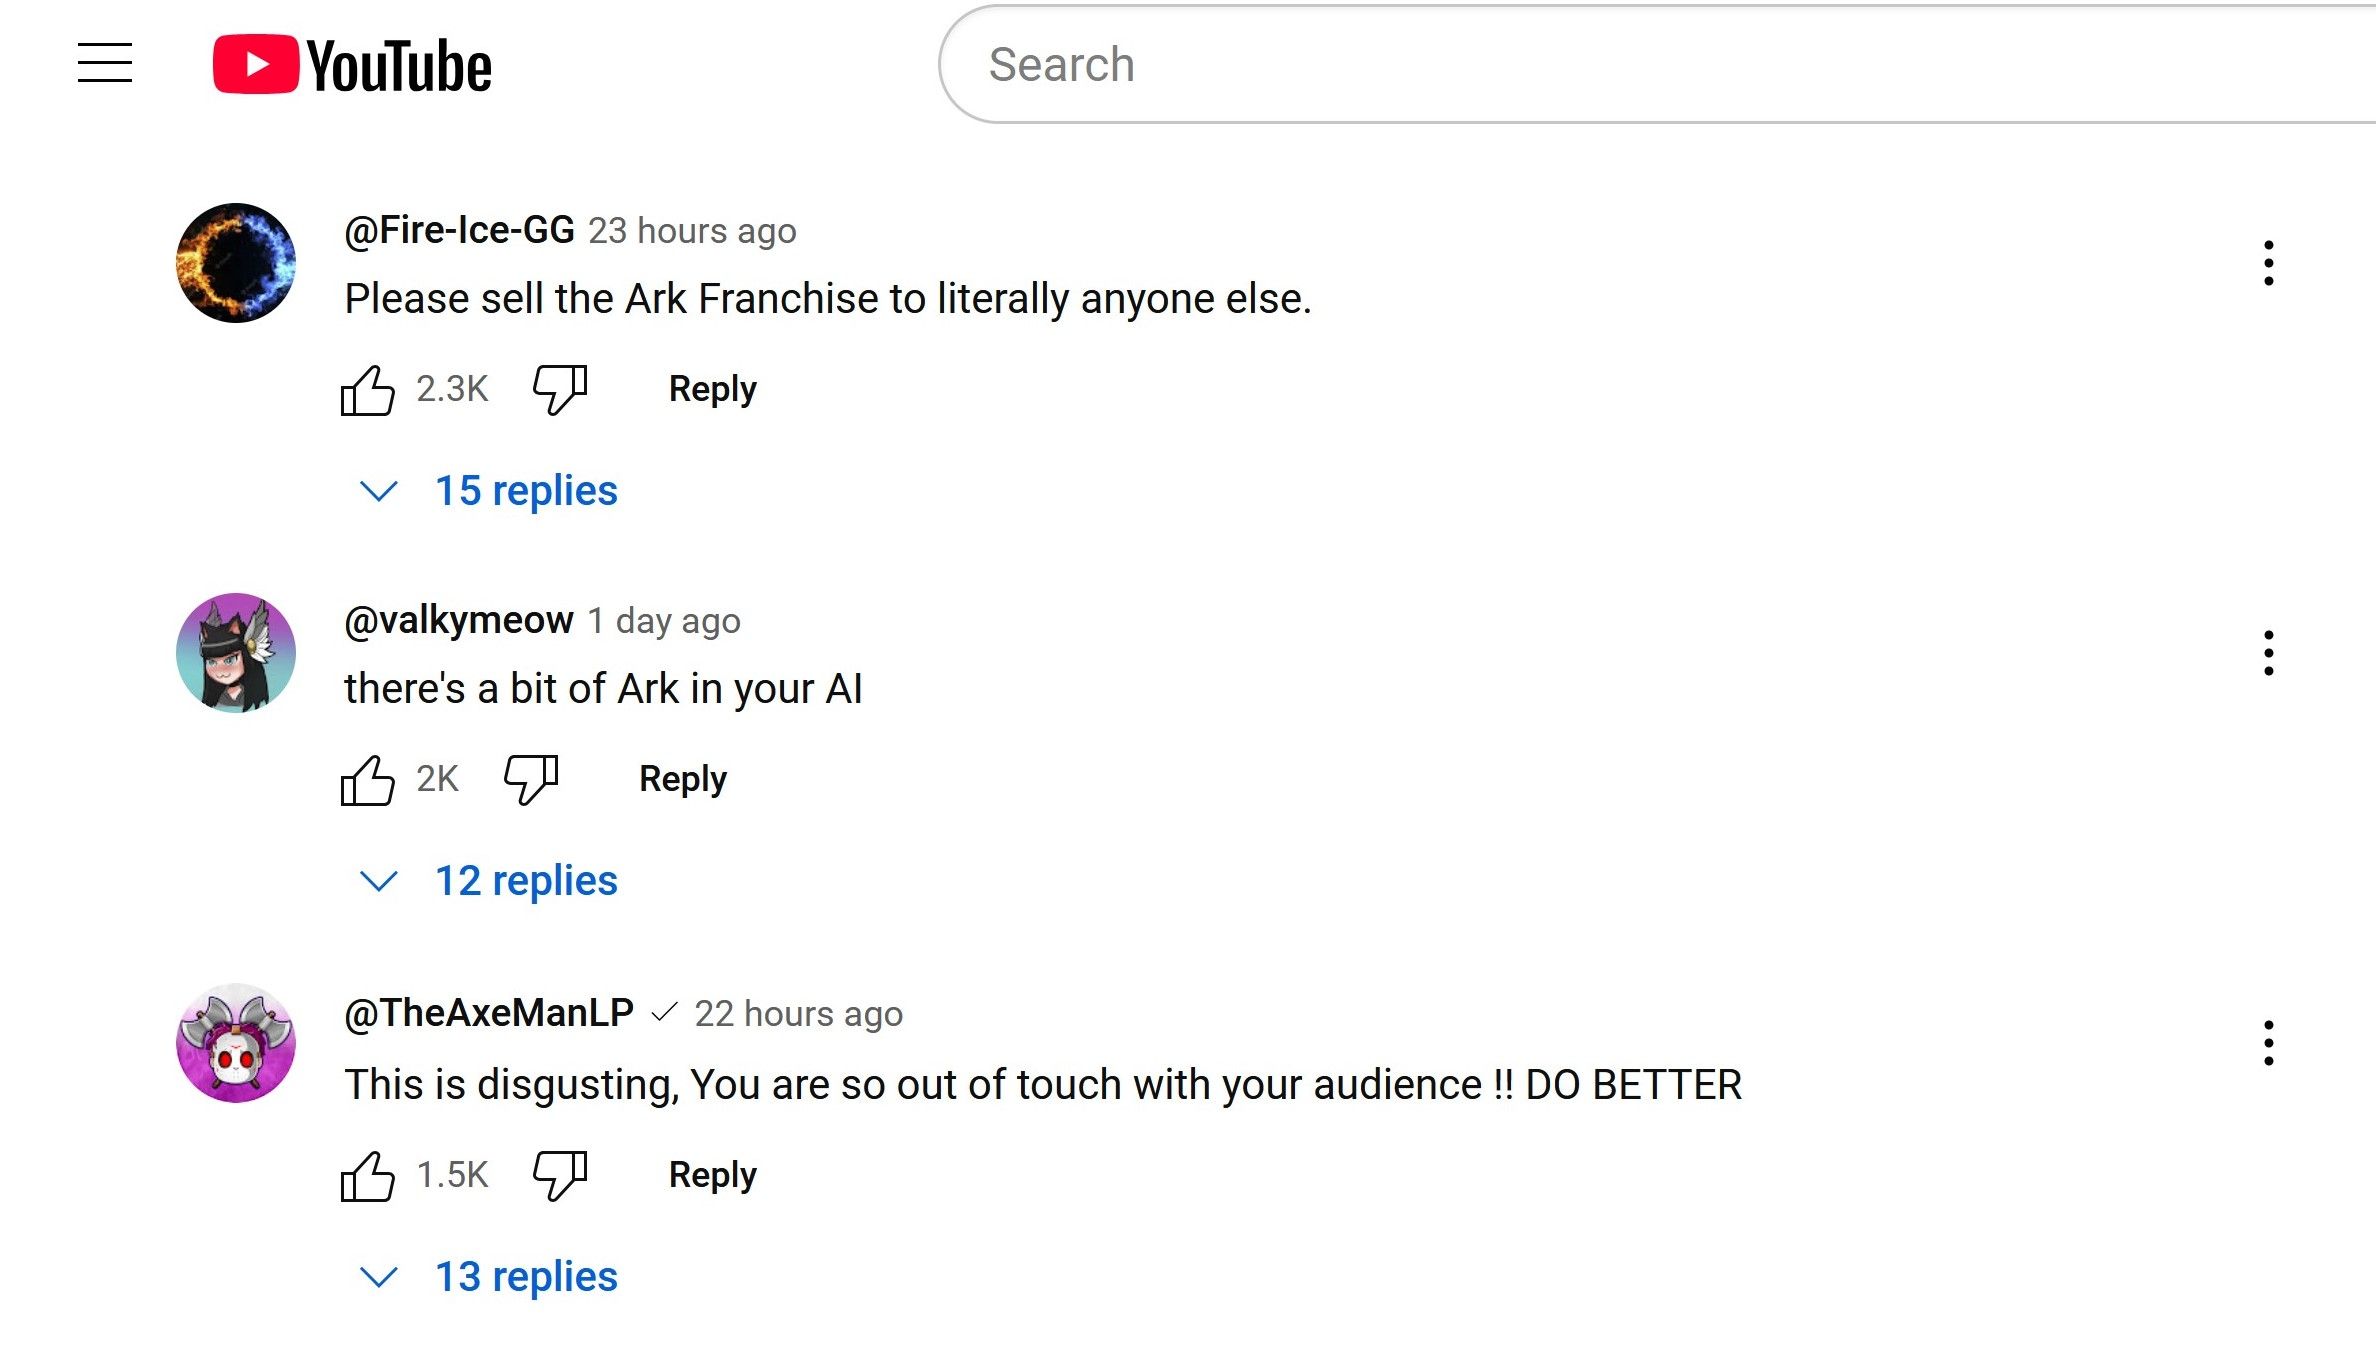
Task: Click the YouTube logo
Action: (x=352, y=65)
